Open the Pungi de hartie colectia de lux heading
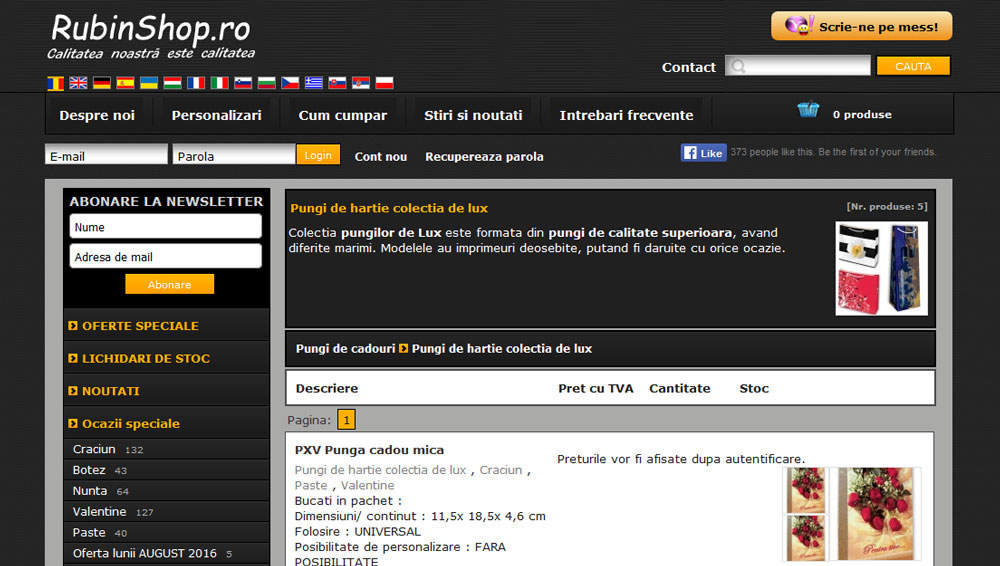 click(389, 208)
